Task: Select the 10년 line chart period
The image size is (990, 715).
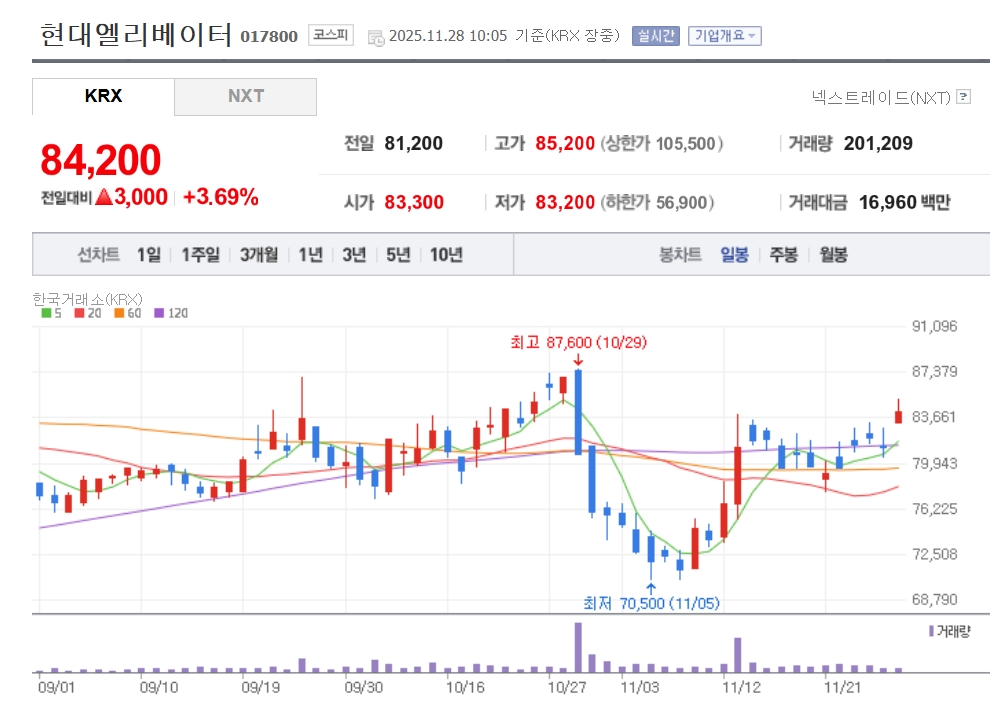Action: tap(446, 255)
